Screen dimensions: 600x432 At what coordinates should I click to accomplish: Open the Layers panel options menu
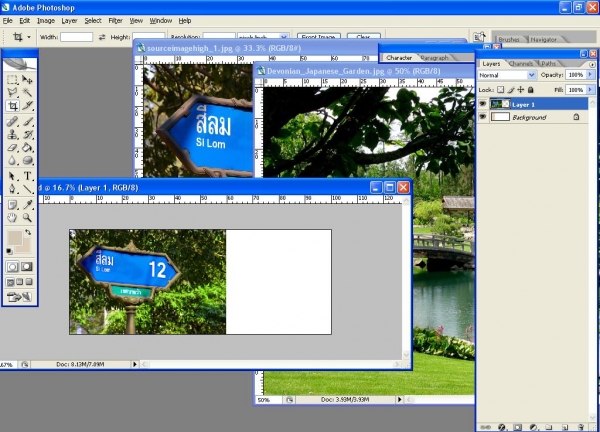click(x=592, y=64)
